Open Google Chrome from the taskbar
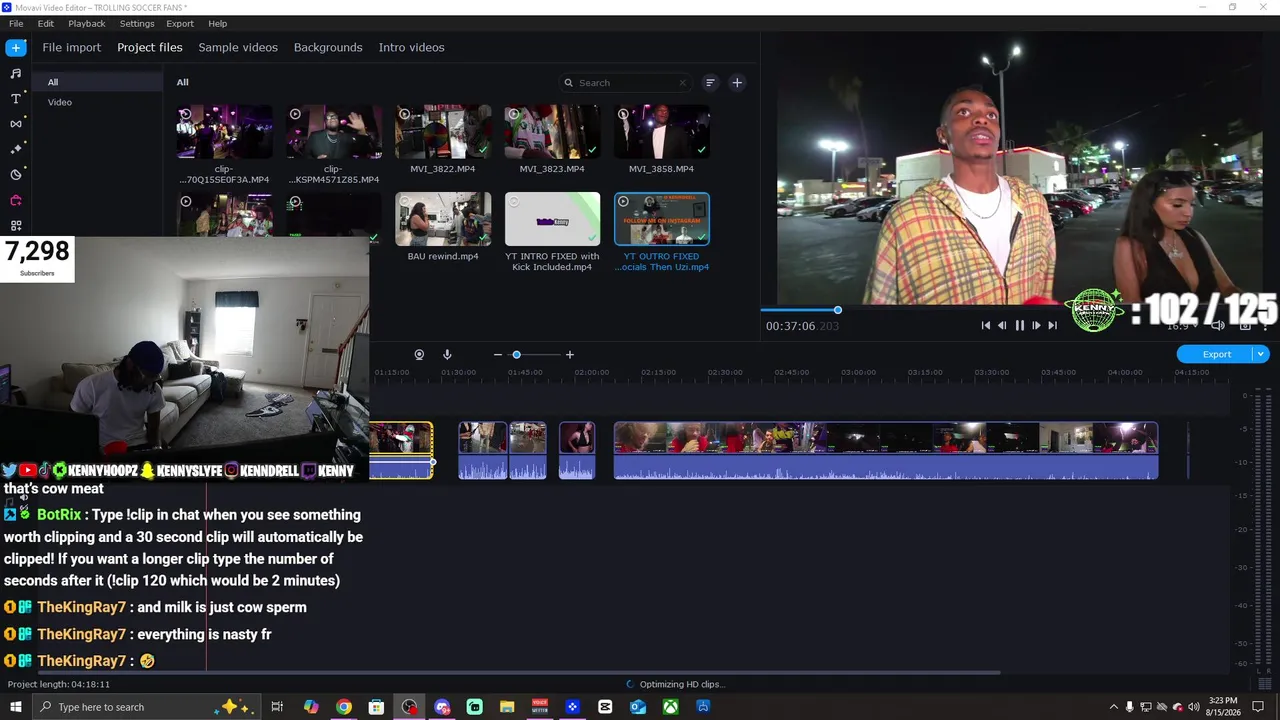 344,707
